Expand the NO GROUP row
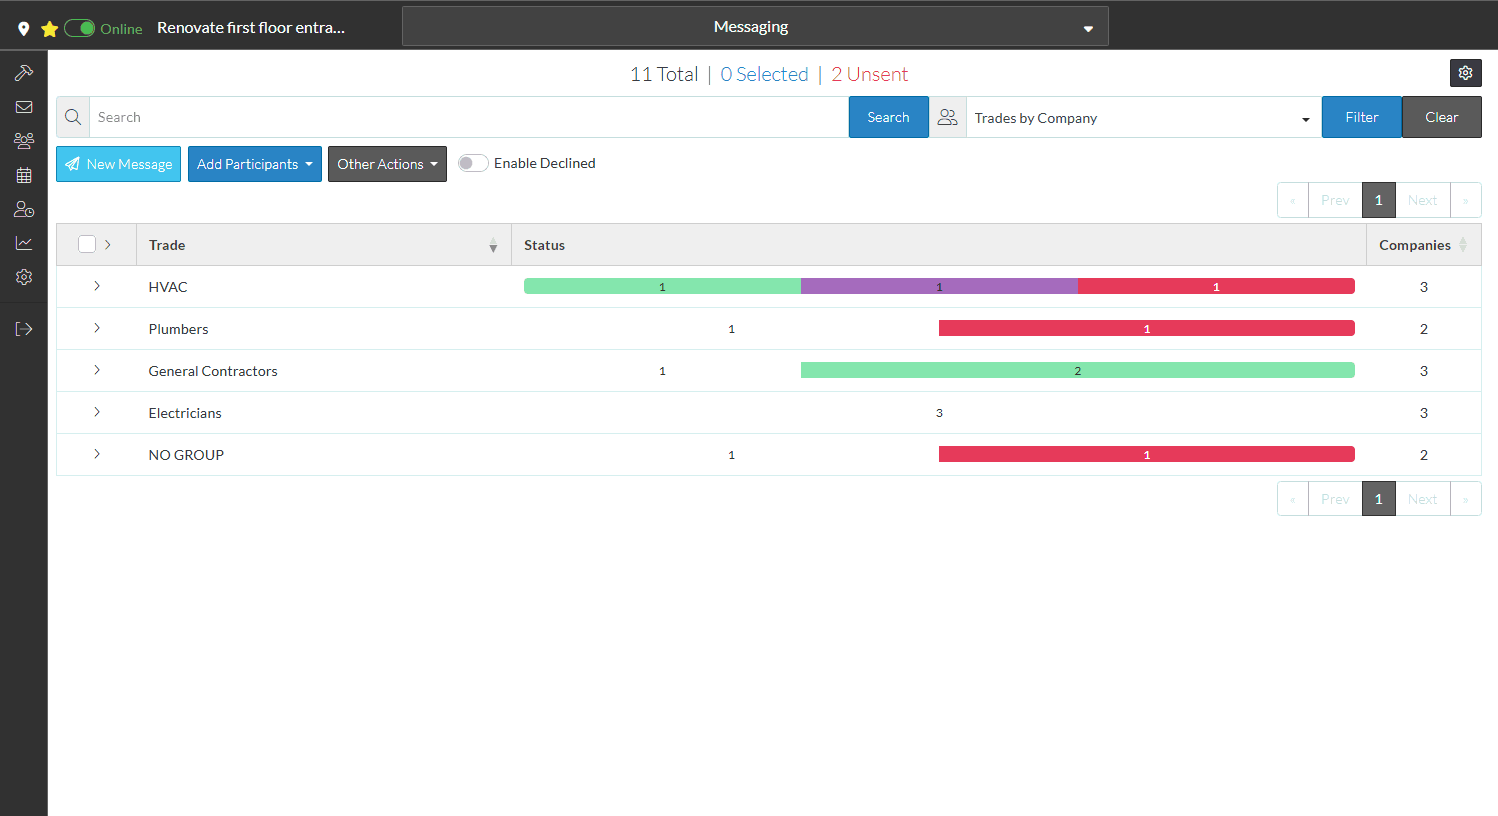Image resolution: width=1498 pixels, height=816 pixels. click(97, 454)
